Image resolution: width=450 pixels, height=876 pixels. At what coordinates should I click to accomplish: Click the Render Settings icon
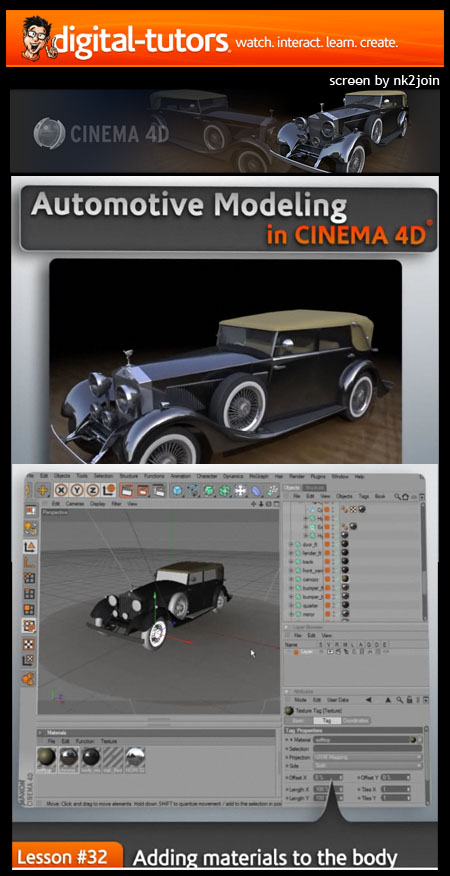(158, 491)
